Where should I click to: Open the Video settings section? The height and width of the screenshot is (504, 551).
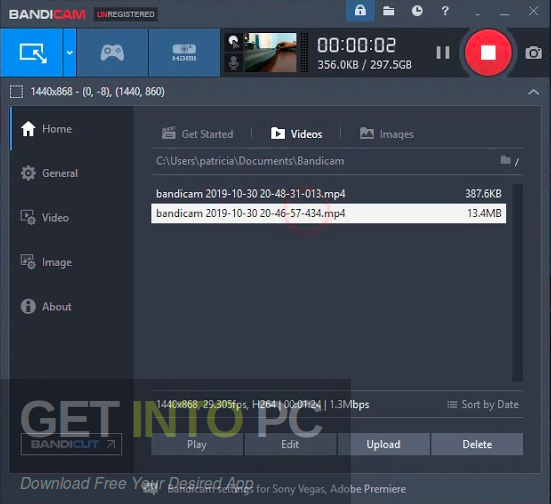(72, 218)
